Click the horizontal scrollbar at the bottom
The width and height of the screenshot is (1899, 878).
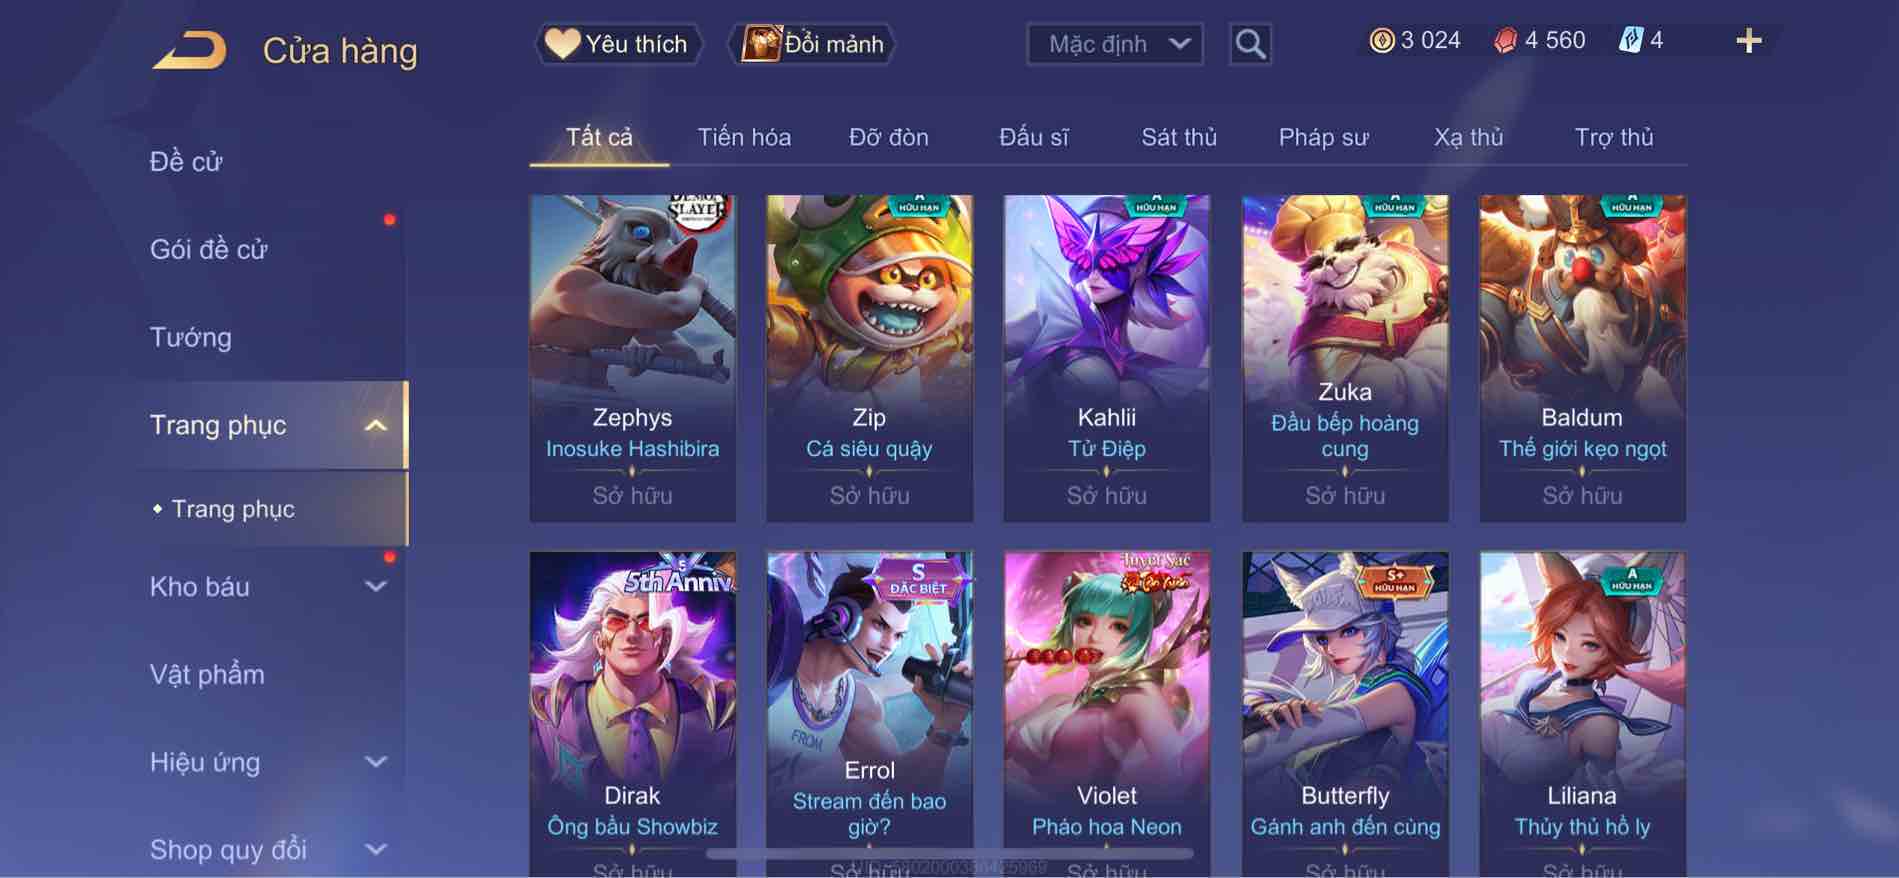point(950,854)
